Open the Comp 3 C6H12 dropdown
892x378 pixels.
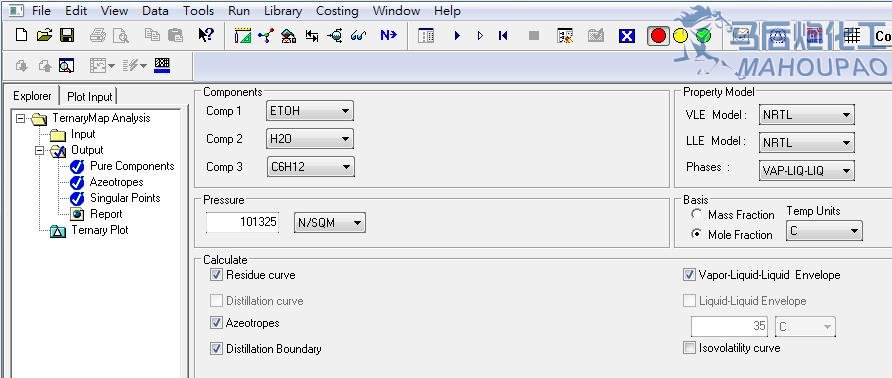point(310,167)
